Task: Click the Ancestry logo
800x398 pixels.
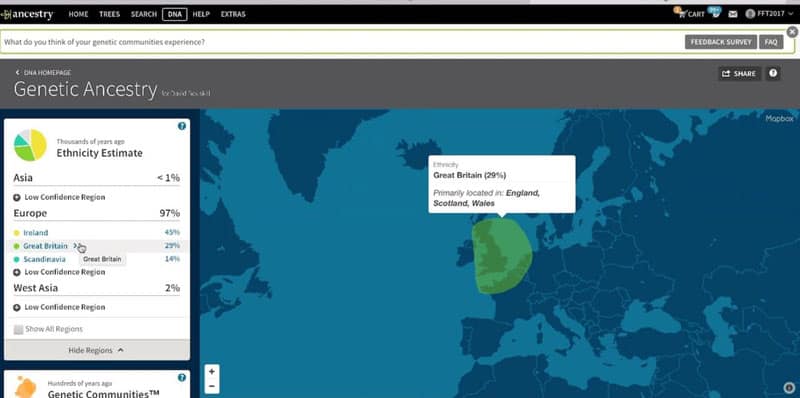Action: pos(27,14)
